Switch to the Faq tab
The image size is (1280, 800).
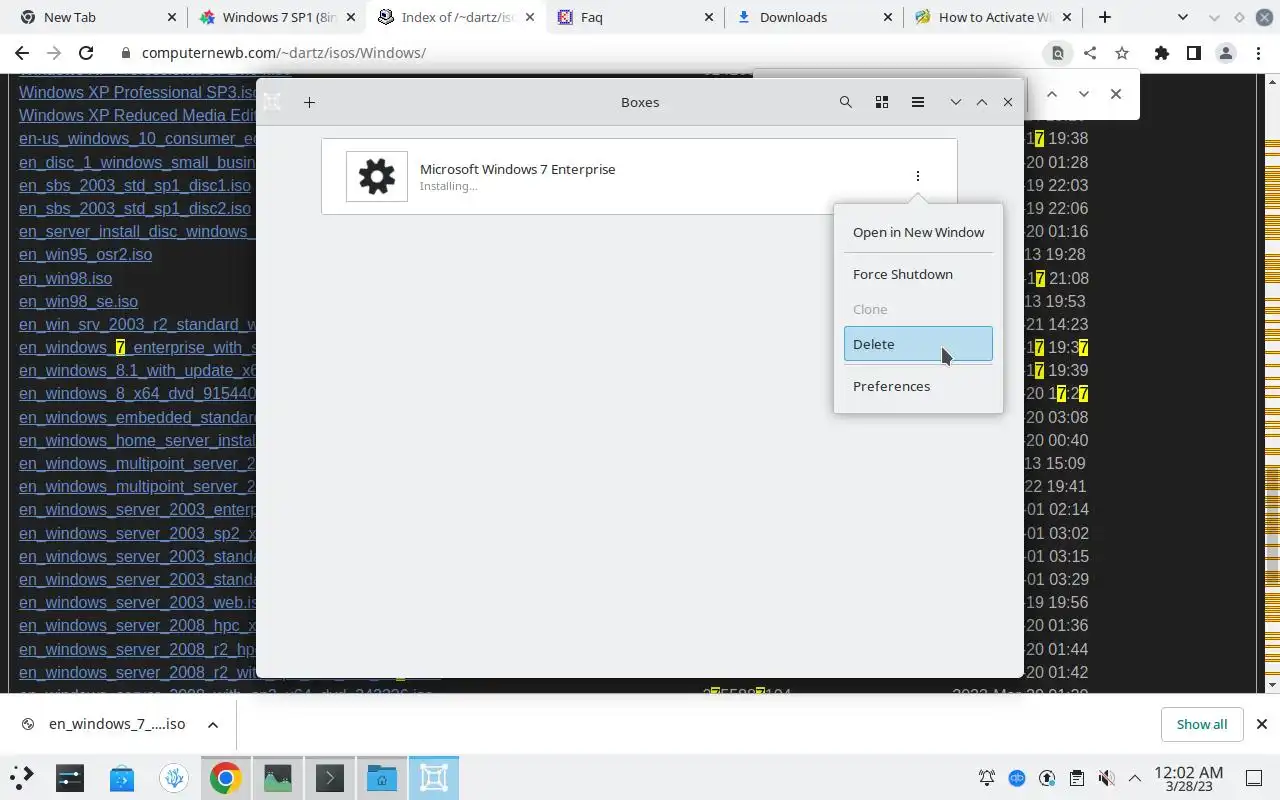pyautogui.click(x=636, y=17)
